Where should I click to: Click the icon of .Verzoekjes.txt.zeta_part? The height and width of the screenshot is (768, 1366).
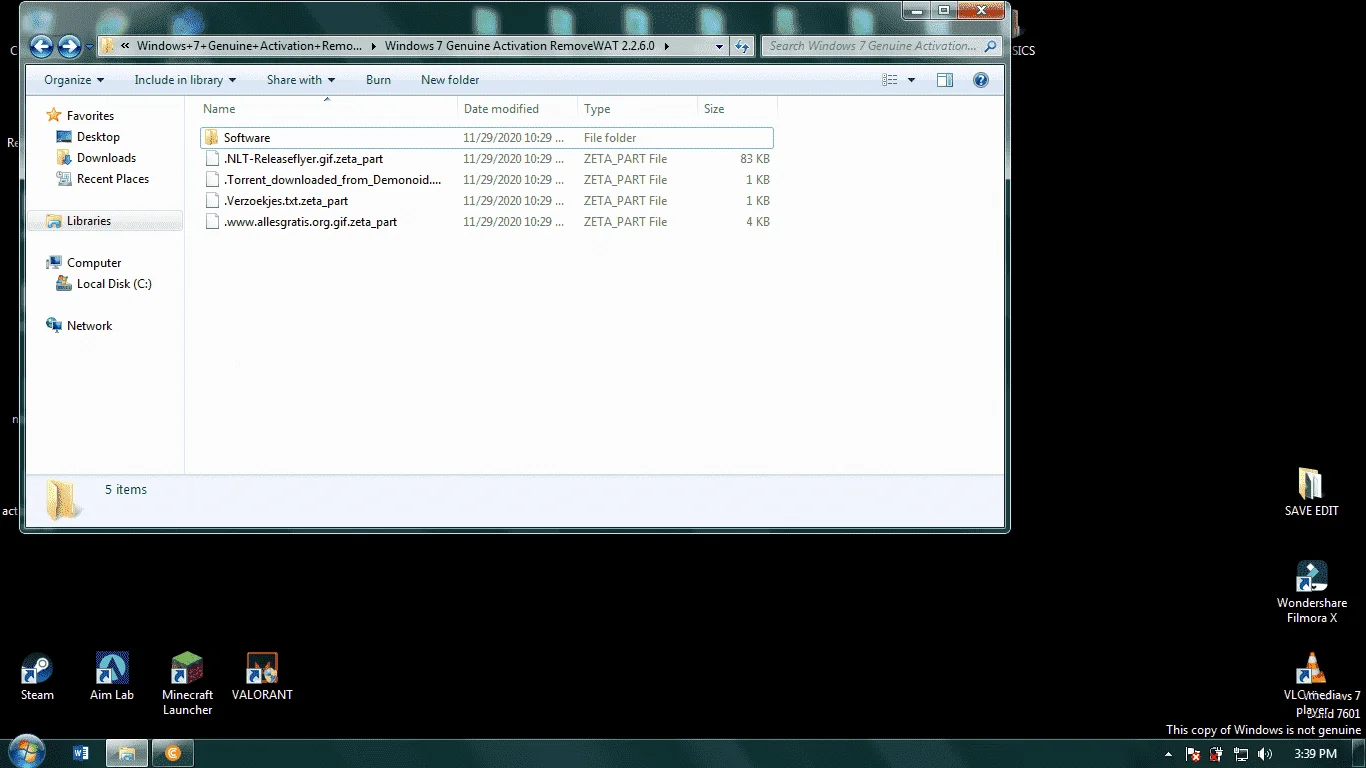point(211,201)
